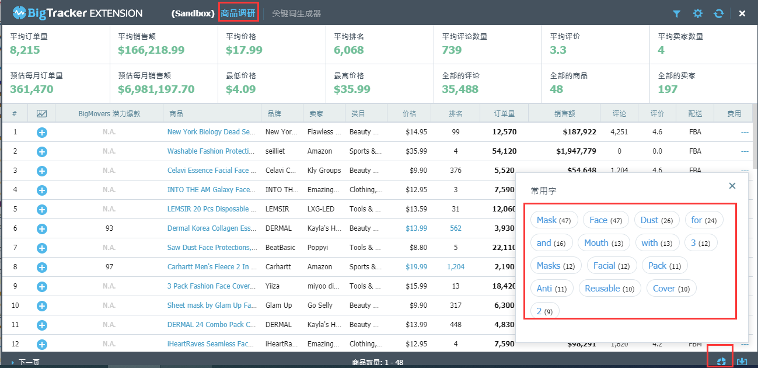758x368 pixels.
Task: Sort table by 订单量 column header
Action: [504, 114]
